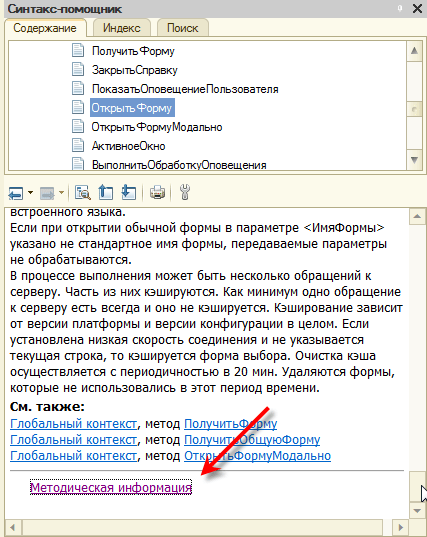Click the document icon beside ЗакрытьСправку
Image resolution: width=427 pixels, height=537 pixels.
(78, 69)
